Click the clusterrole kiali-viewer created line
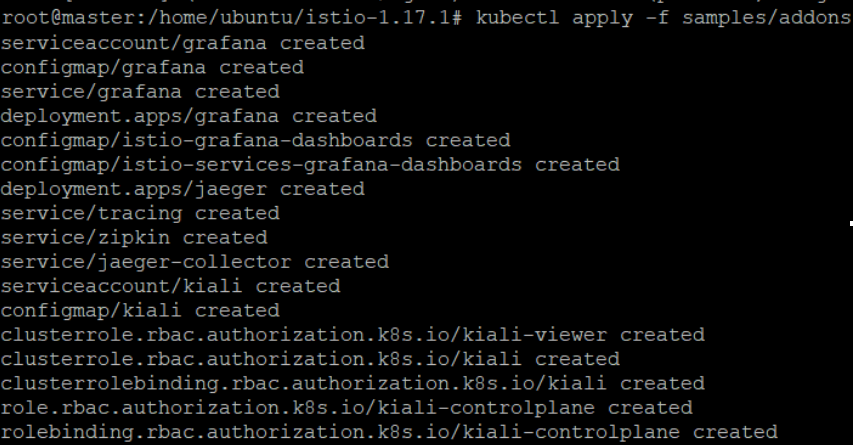The image size is (853, 445). [353, 335]
